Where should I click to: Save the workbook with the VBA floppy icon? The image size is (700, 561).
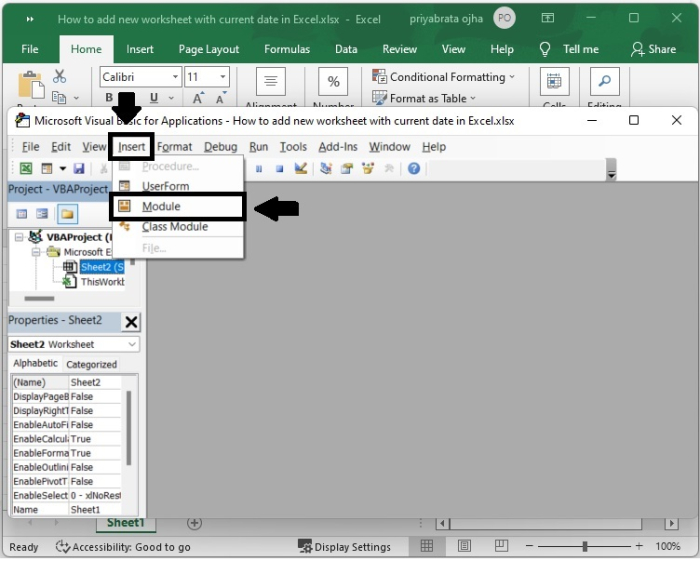pyautogui.click(x=79, y=168)
